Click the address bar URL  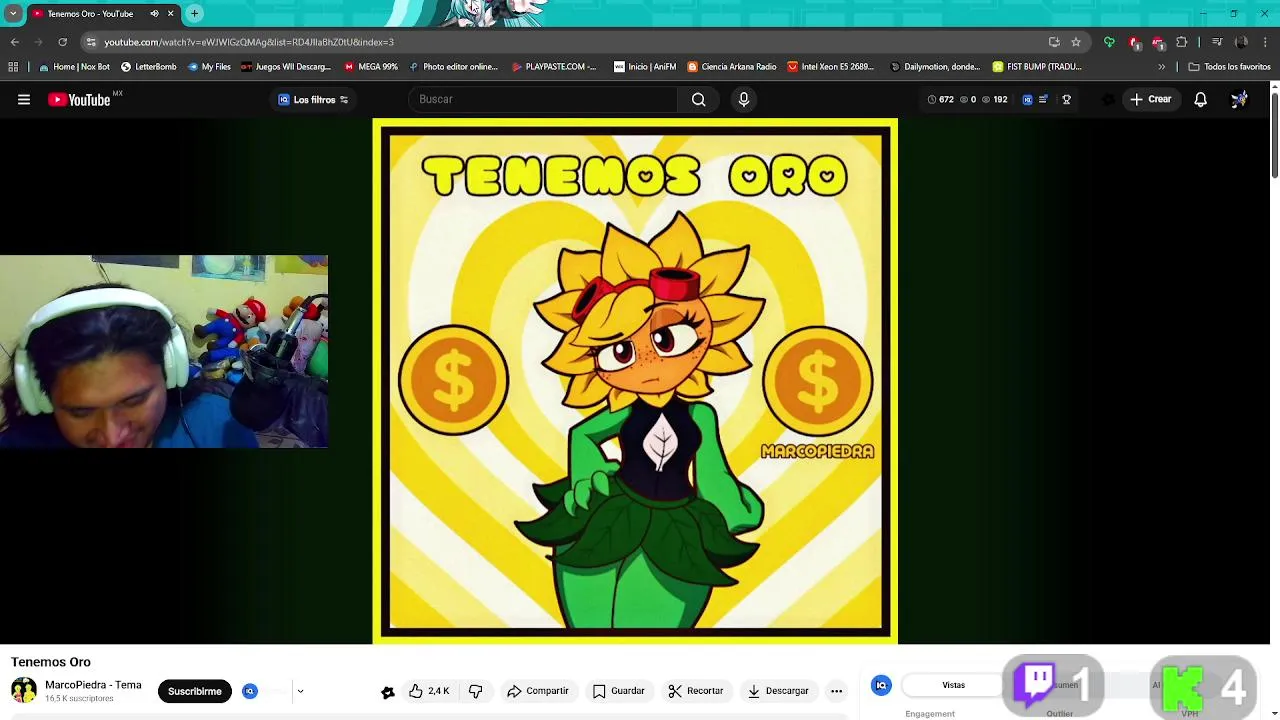[249, 42]
